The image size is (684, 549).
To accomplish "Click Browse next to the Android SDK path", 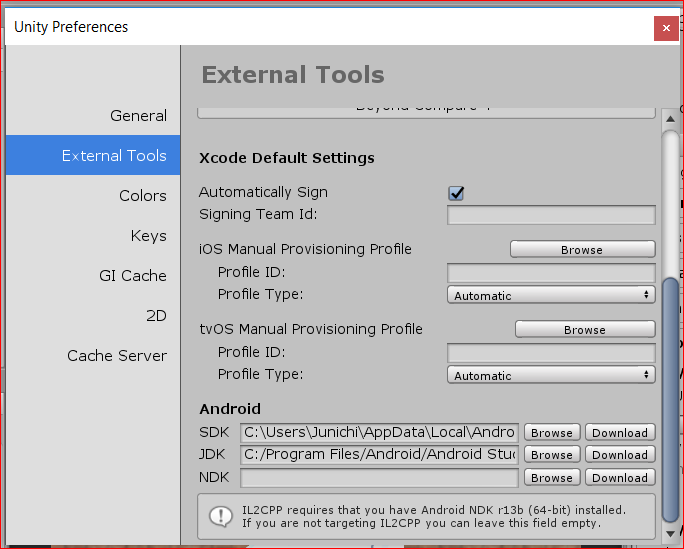I will coord(551,433).
